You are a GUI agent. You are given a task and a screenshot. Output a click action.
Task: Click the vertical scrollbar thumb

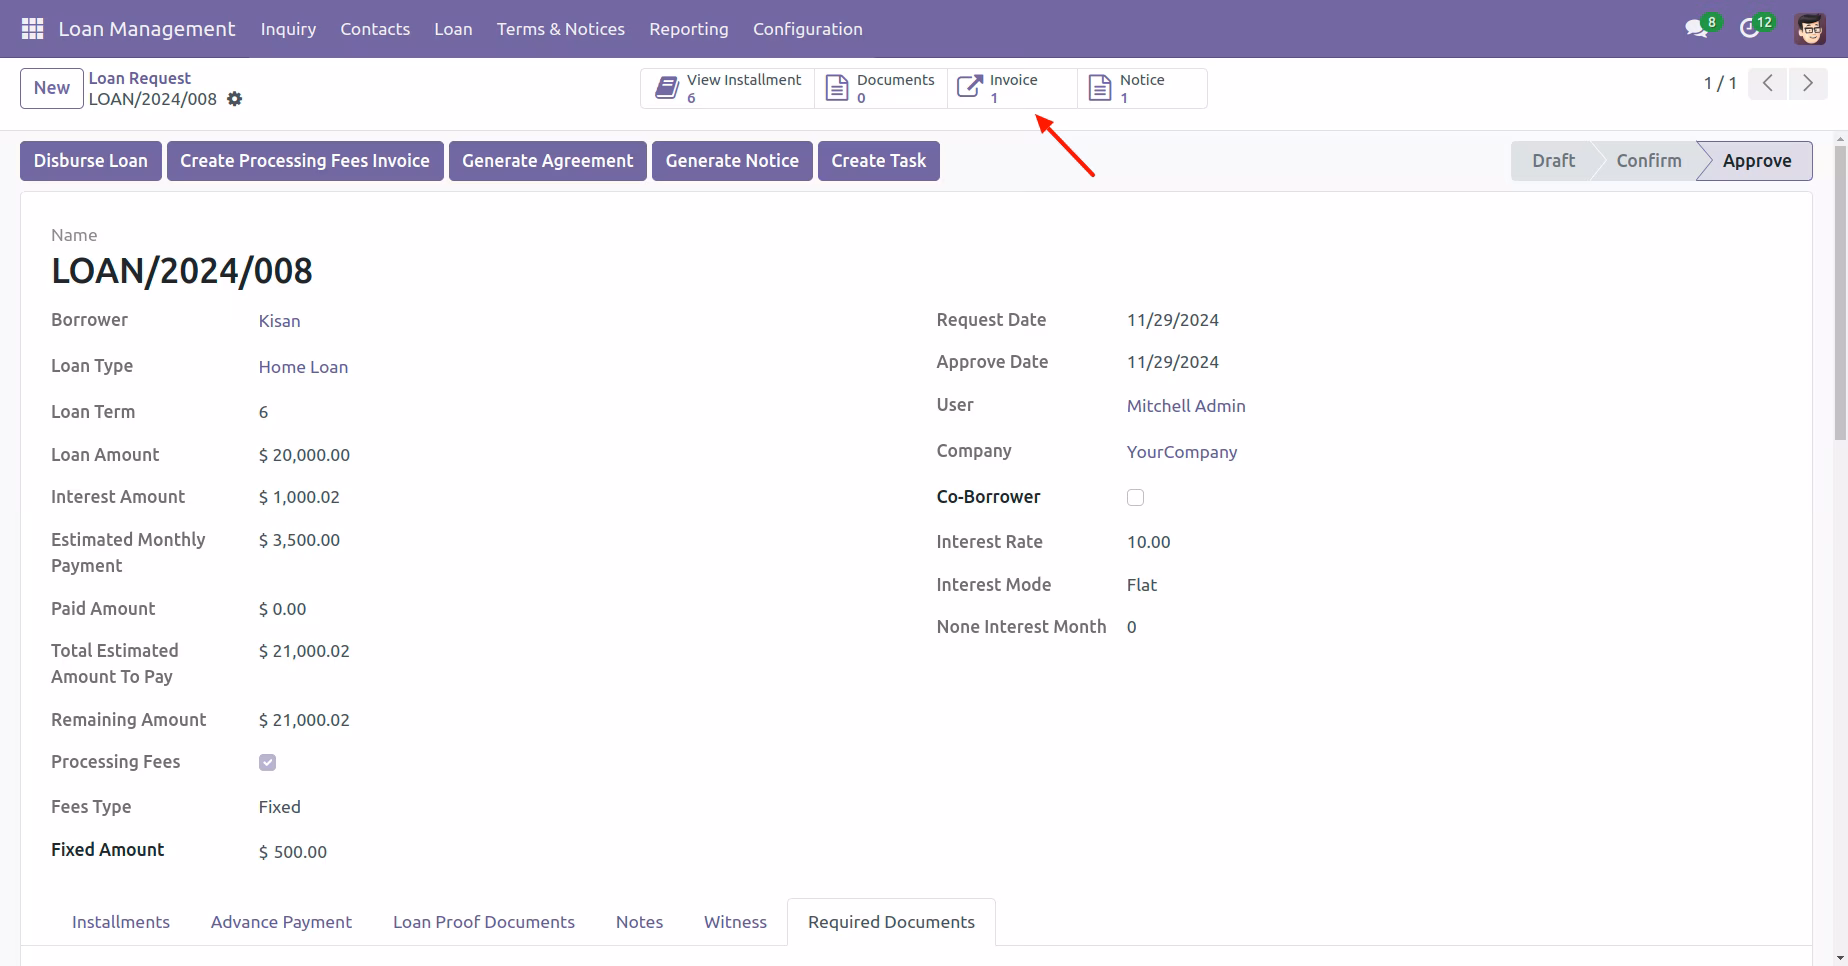point(1840,293)
